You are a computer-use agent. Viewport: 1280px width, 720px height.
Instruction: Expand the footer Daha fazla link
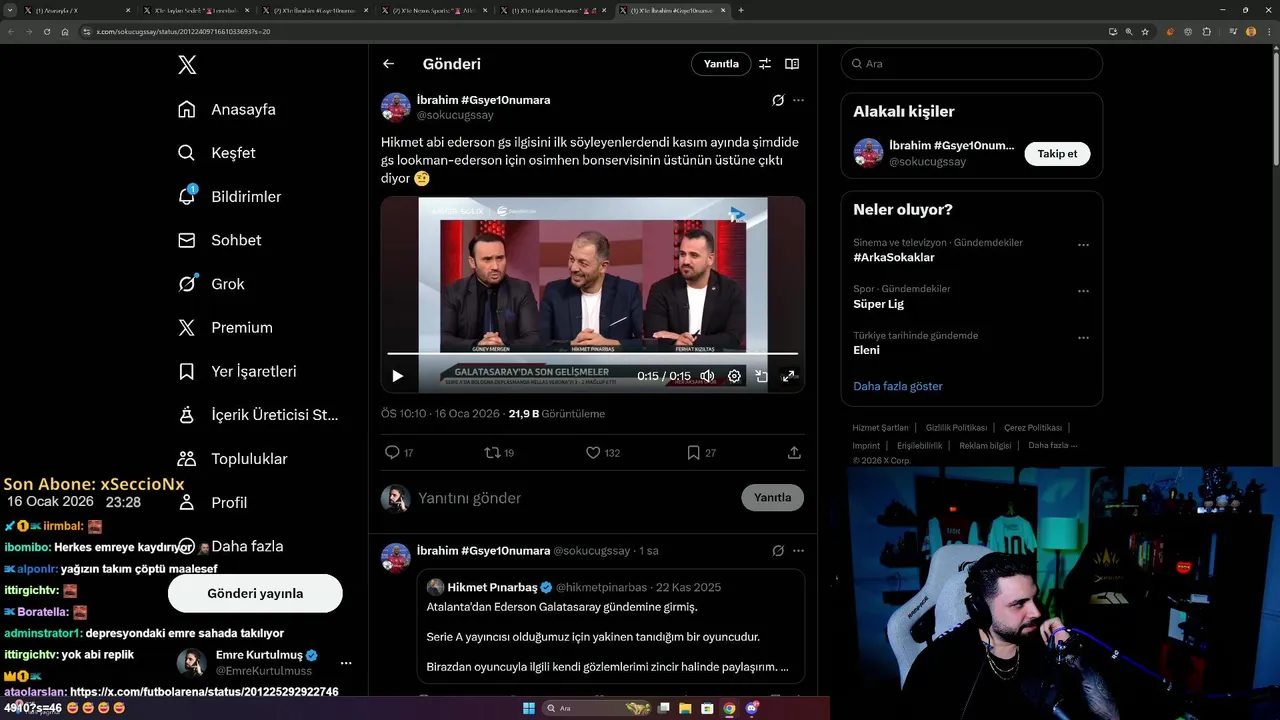1053,445
